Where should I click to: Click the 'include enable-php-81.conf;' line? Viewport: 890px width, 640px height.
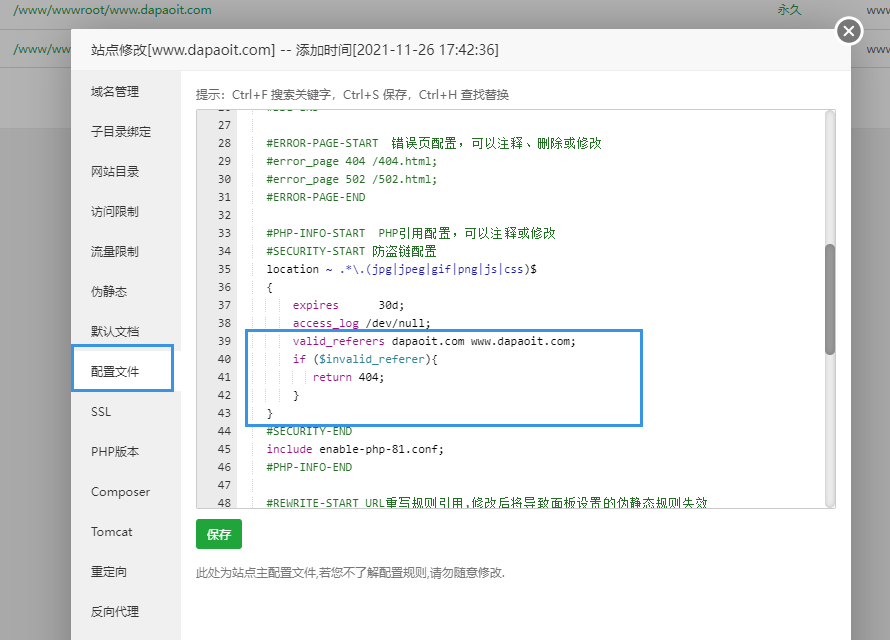coord(355,449)
